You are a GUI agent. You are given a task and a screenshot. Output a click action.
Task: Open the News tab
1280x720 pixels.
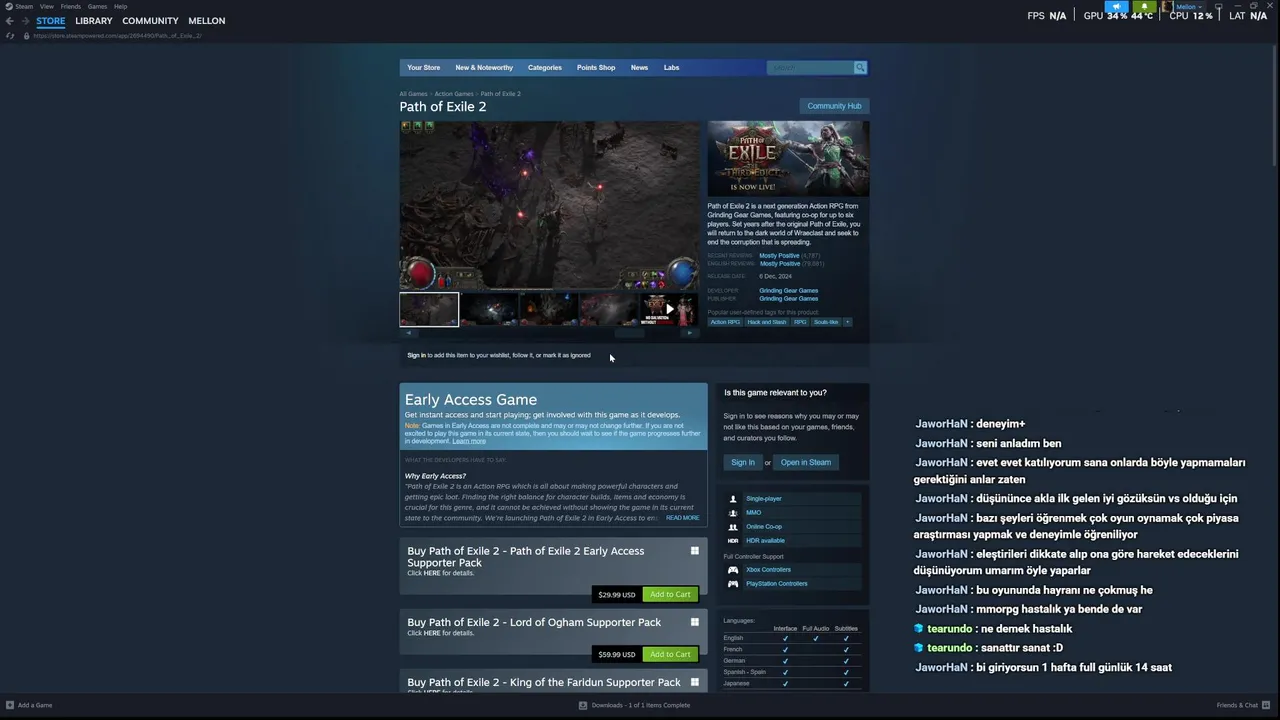tap(639, 67)
